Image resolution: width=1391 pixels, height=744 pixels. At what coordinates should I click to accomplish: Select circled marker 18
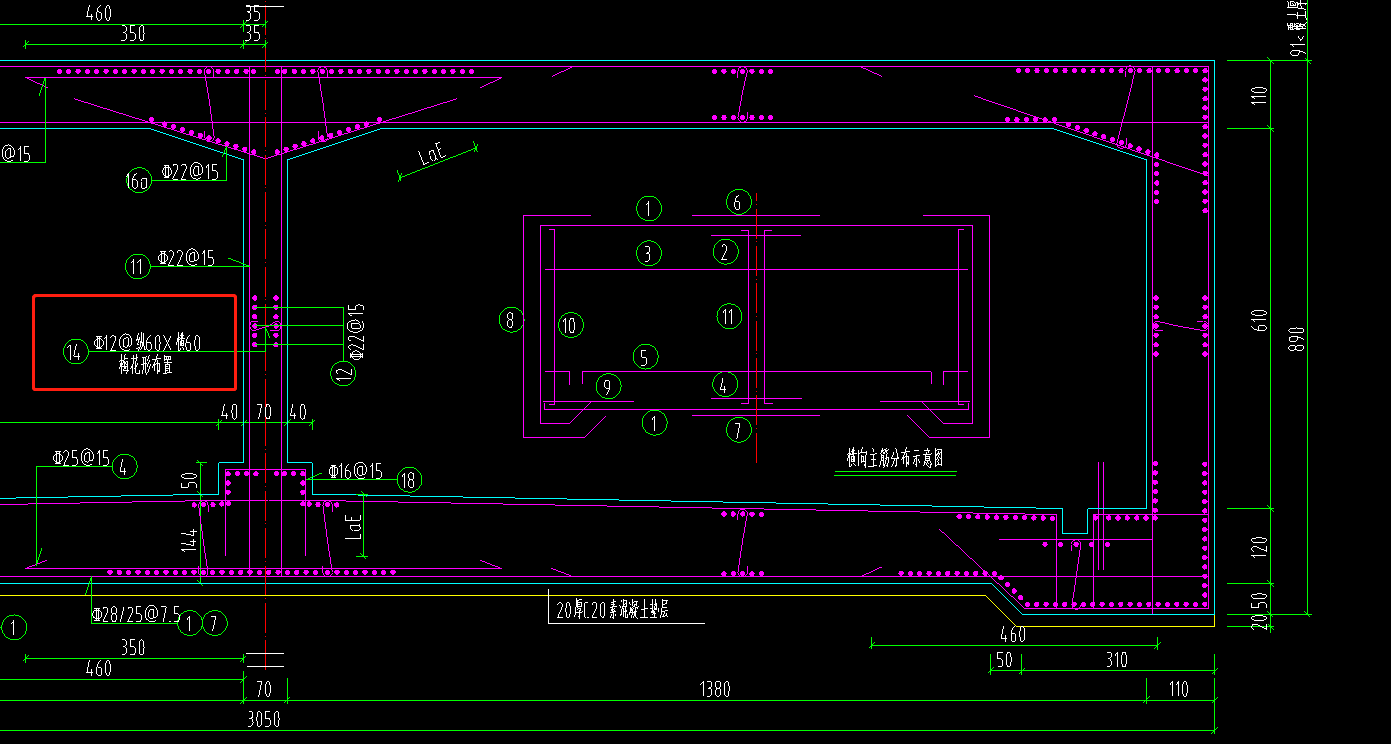click(408, 480)
